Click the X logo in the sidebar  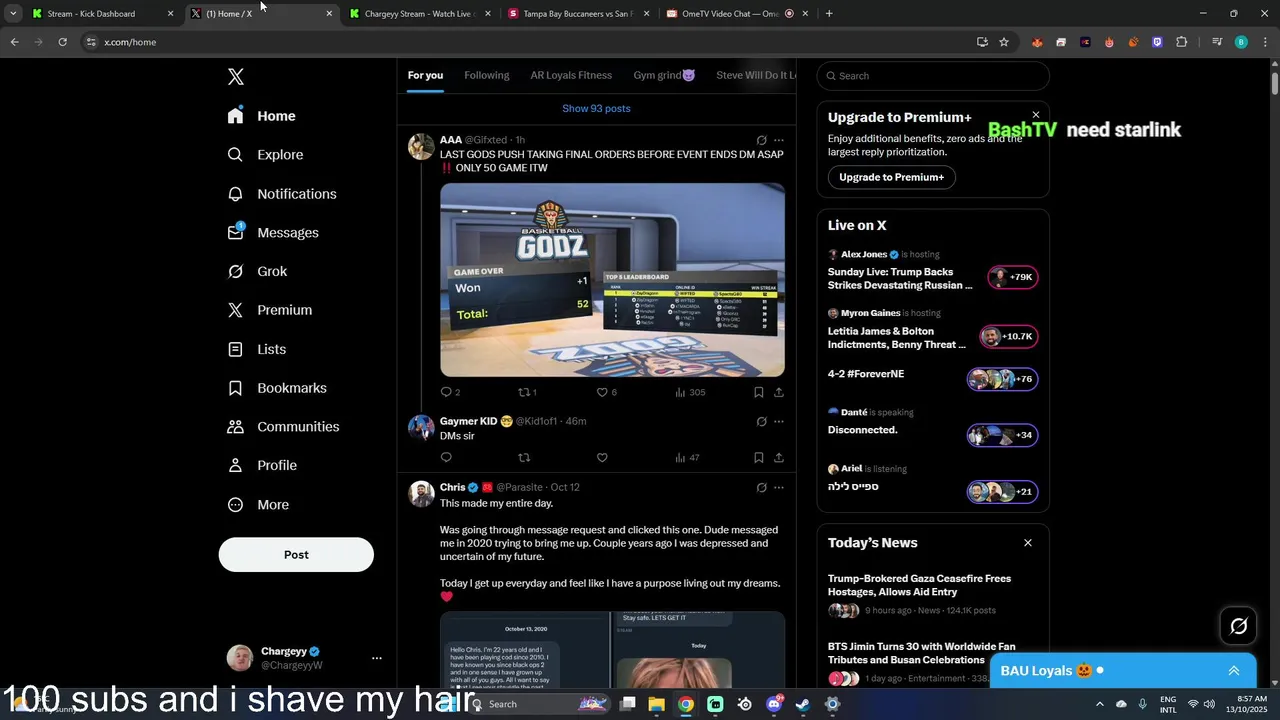point(235,77)
